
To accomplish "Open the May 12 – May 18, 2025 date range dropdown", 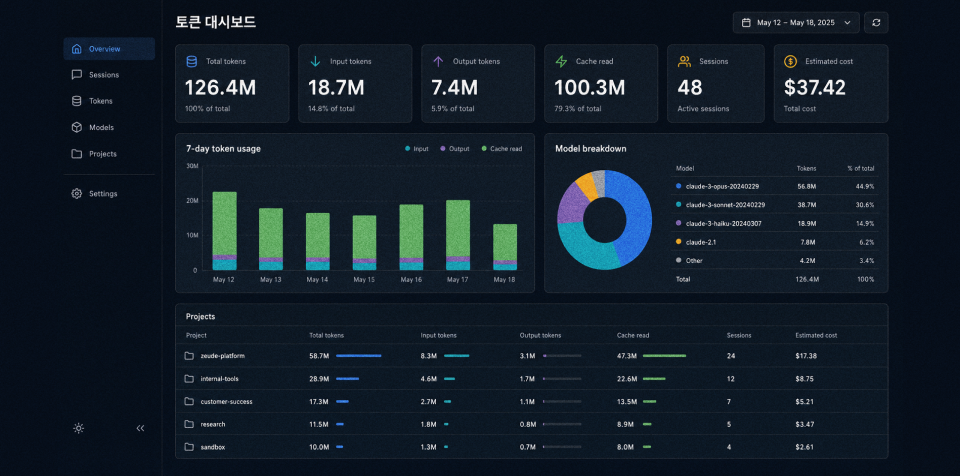I will (796, 23).
